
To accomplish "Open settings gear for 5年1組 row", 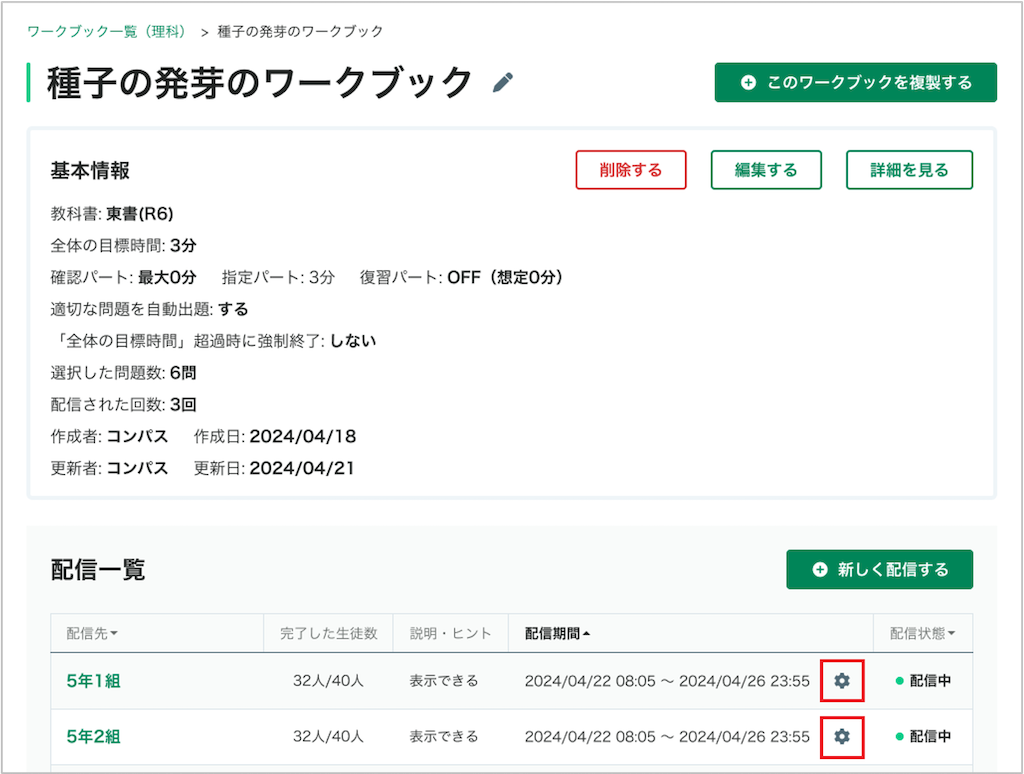I will [x=842, y=681].
